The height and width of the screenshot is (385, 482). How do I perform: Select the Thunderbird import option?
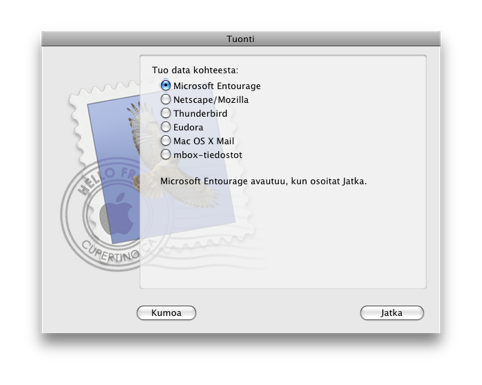pos(166,113)
